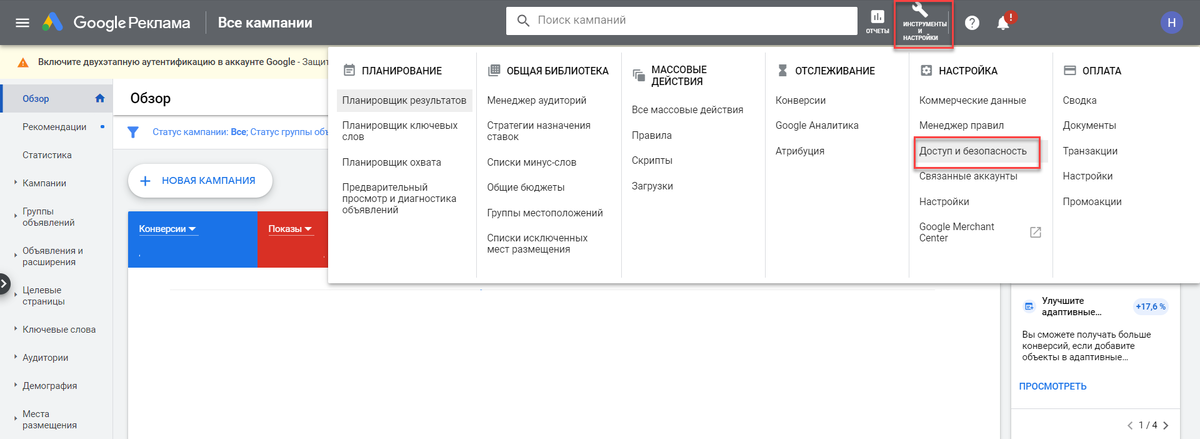Open Рекомендации in the sidebar
This screenshot has width=1200, height=439.
56,127
